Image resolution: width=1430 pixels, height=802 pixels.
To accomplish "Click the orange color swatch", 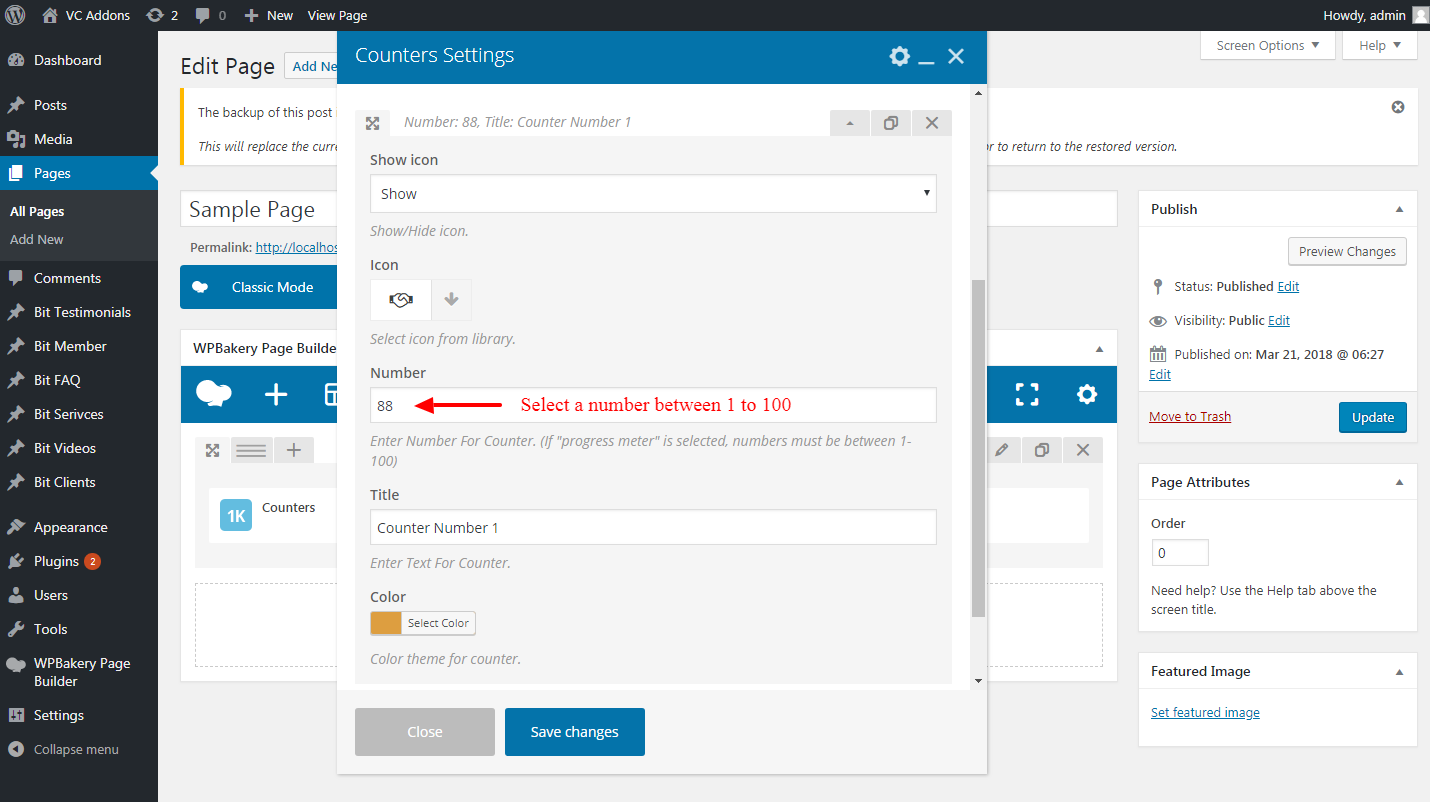I will coord(386,623).
